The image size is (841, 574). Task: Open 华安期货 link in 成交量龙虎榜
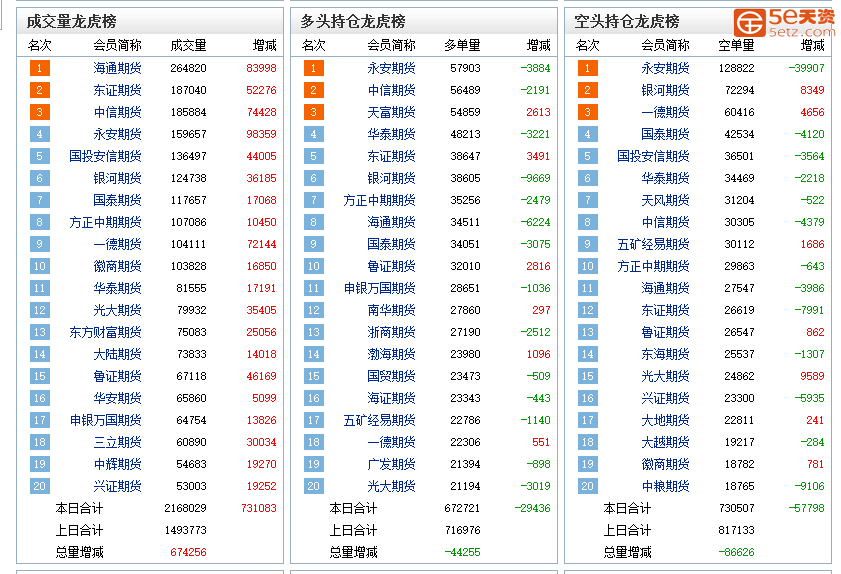[117, 398]
